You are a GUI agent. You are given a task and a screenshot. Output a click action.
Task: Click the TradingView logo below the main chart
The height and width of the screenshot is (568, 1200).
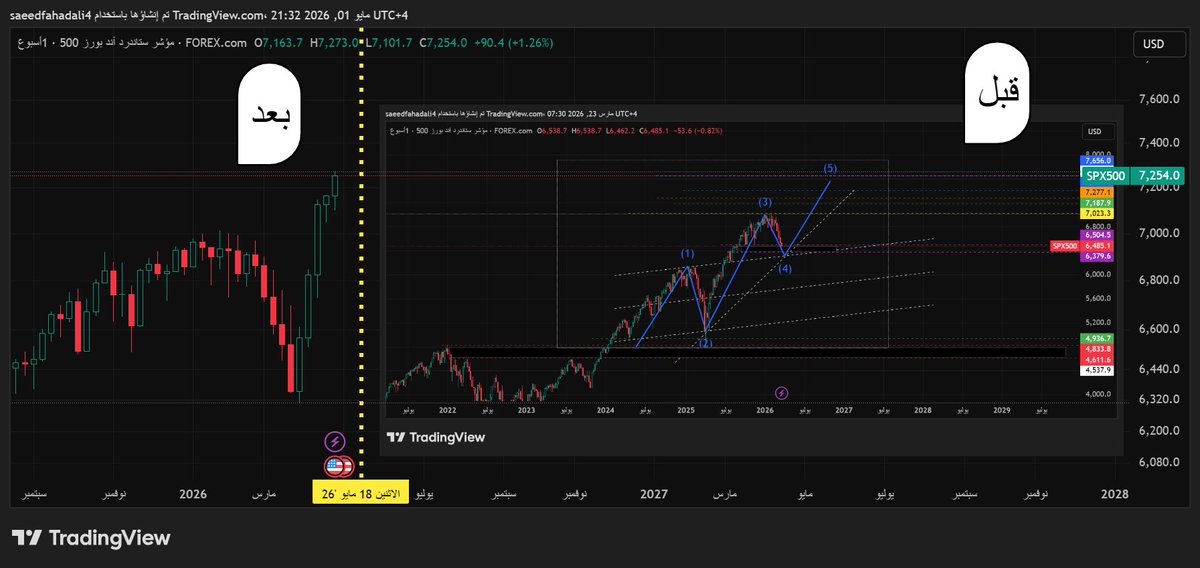91,538
